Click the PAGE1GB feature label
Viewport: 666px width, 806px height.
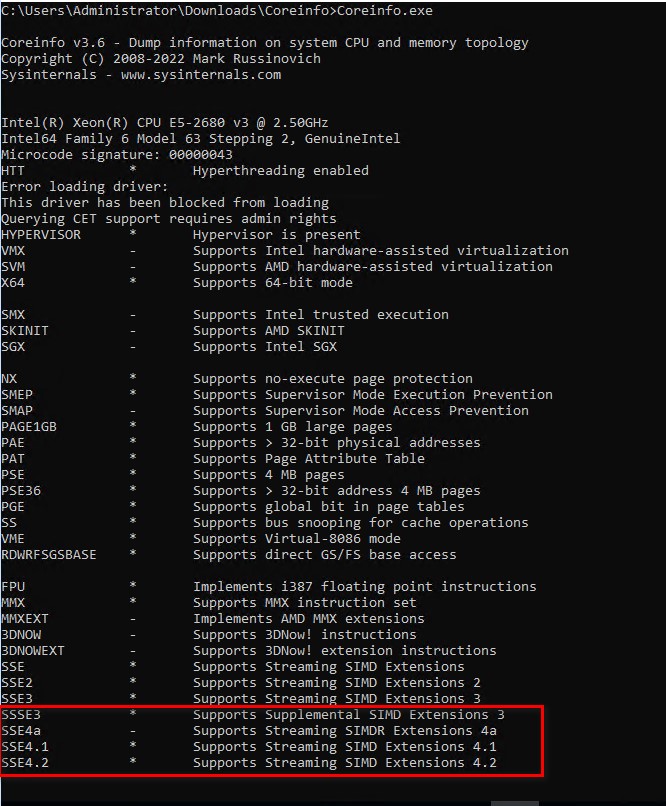coord(29,427)
